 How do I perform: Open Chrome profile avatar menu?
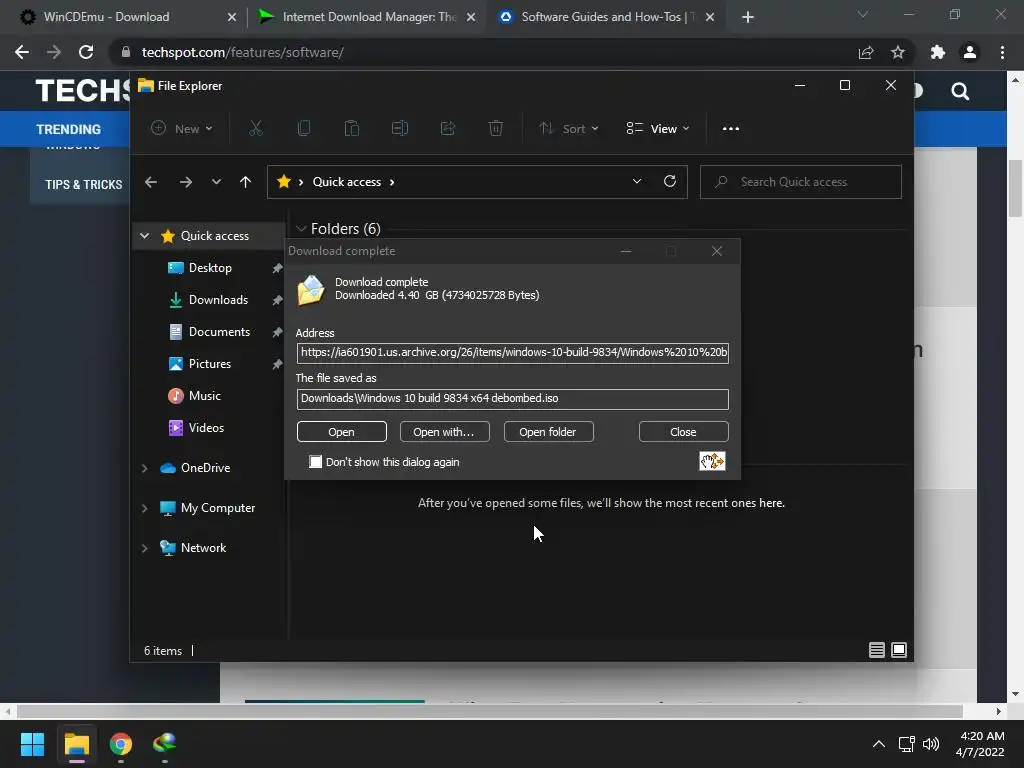970,52
